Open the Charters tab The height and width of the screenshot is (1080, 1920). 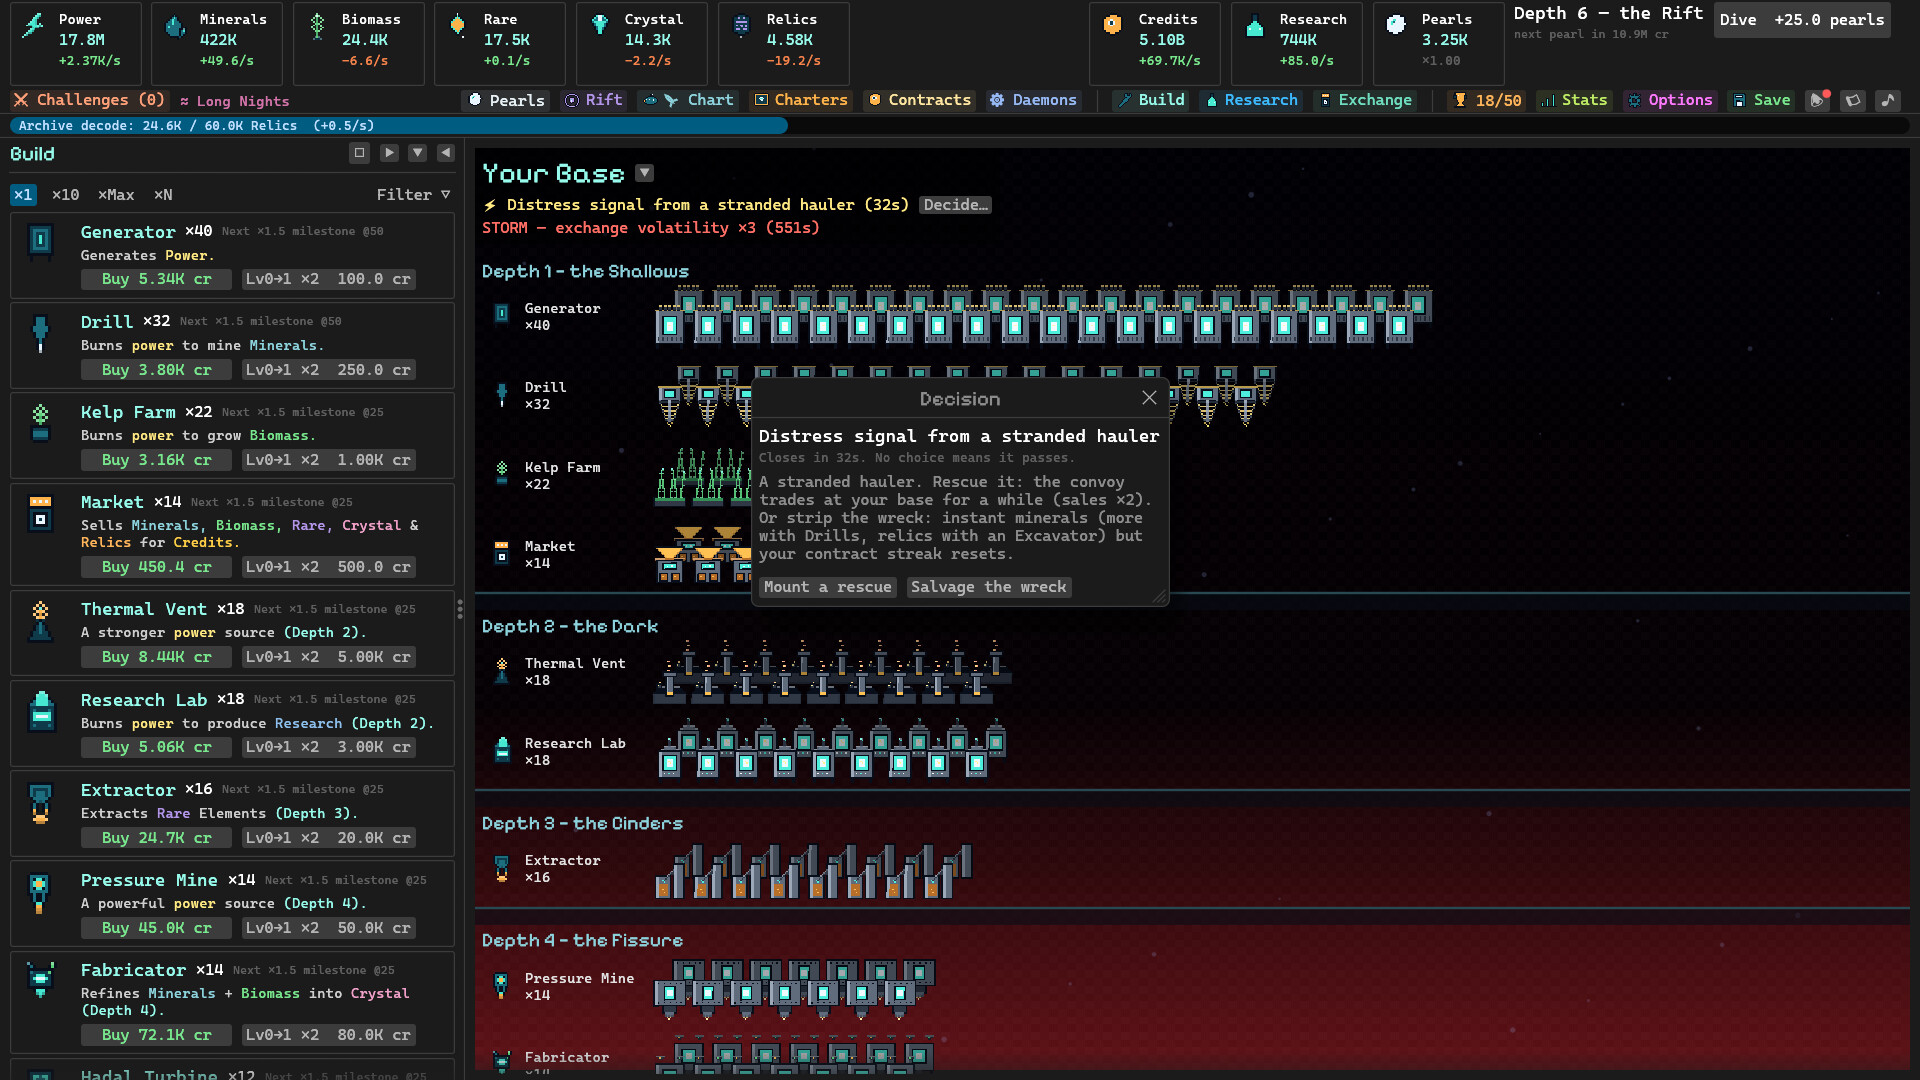800,100
